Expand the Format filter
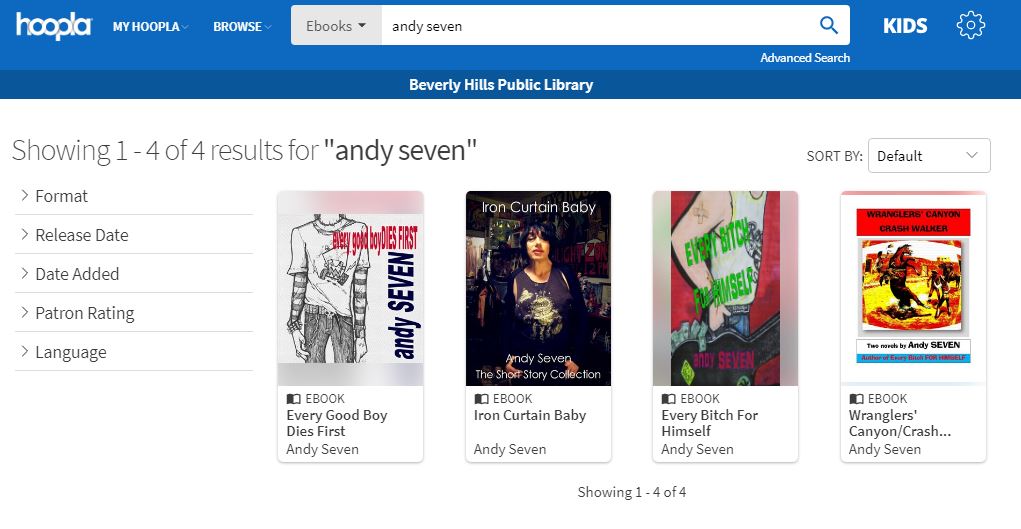 coord(61,196)
